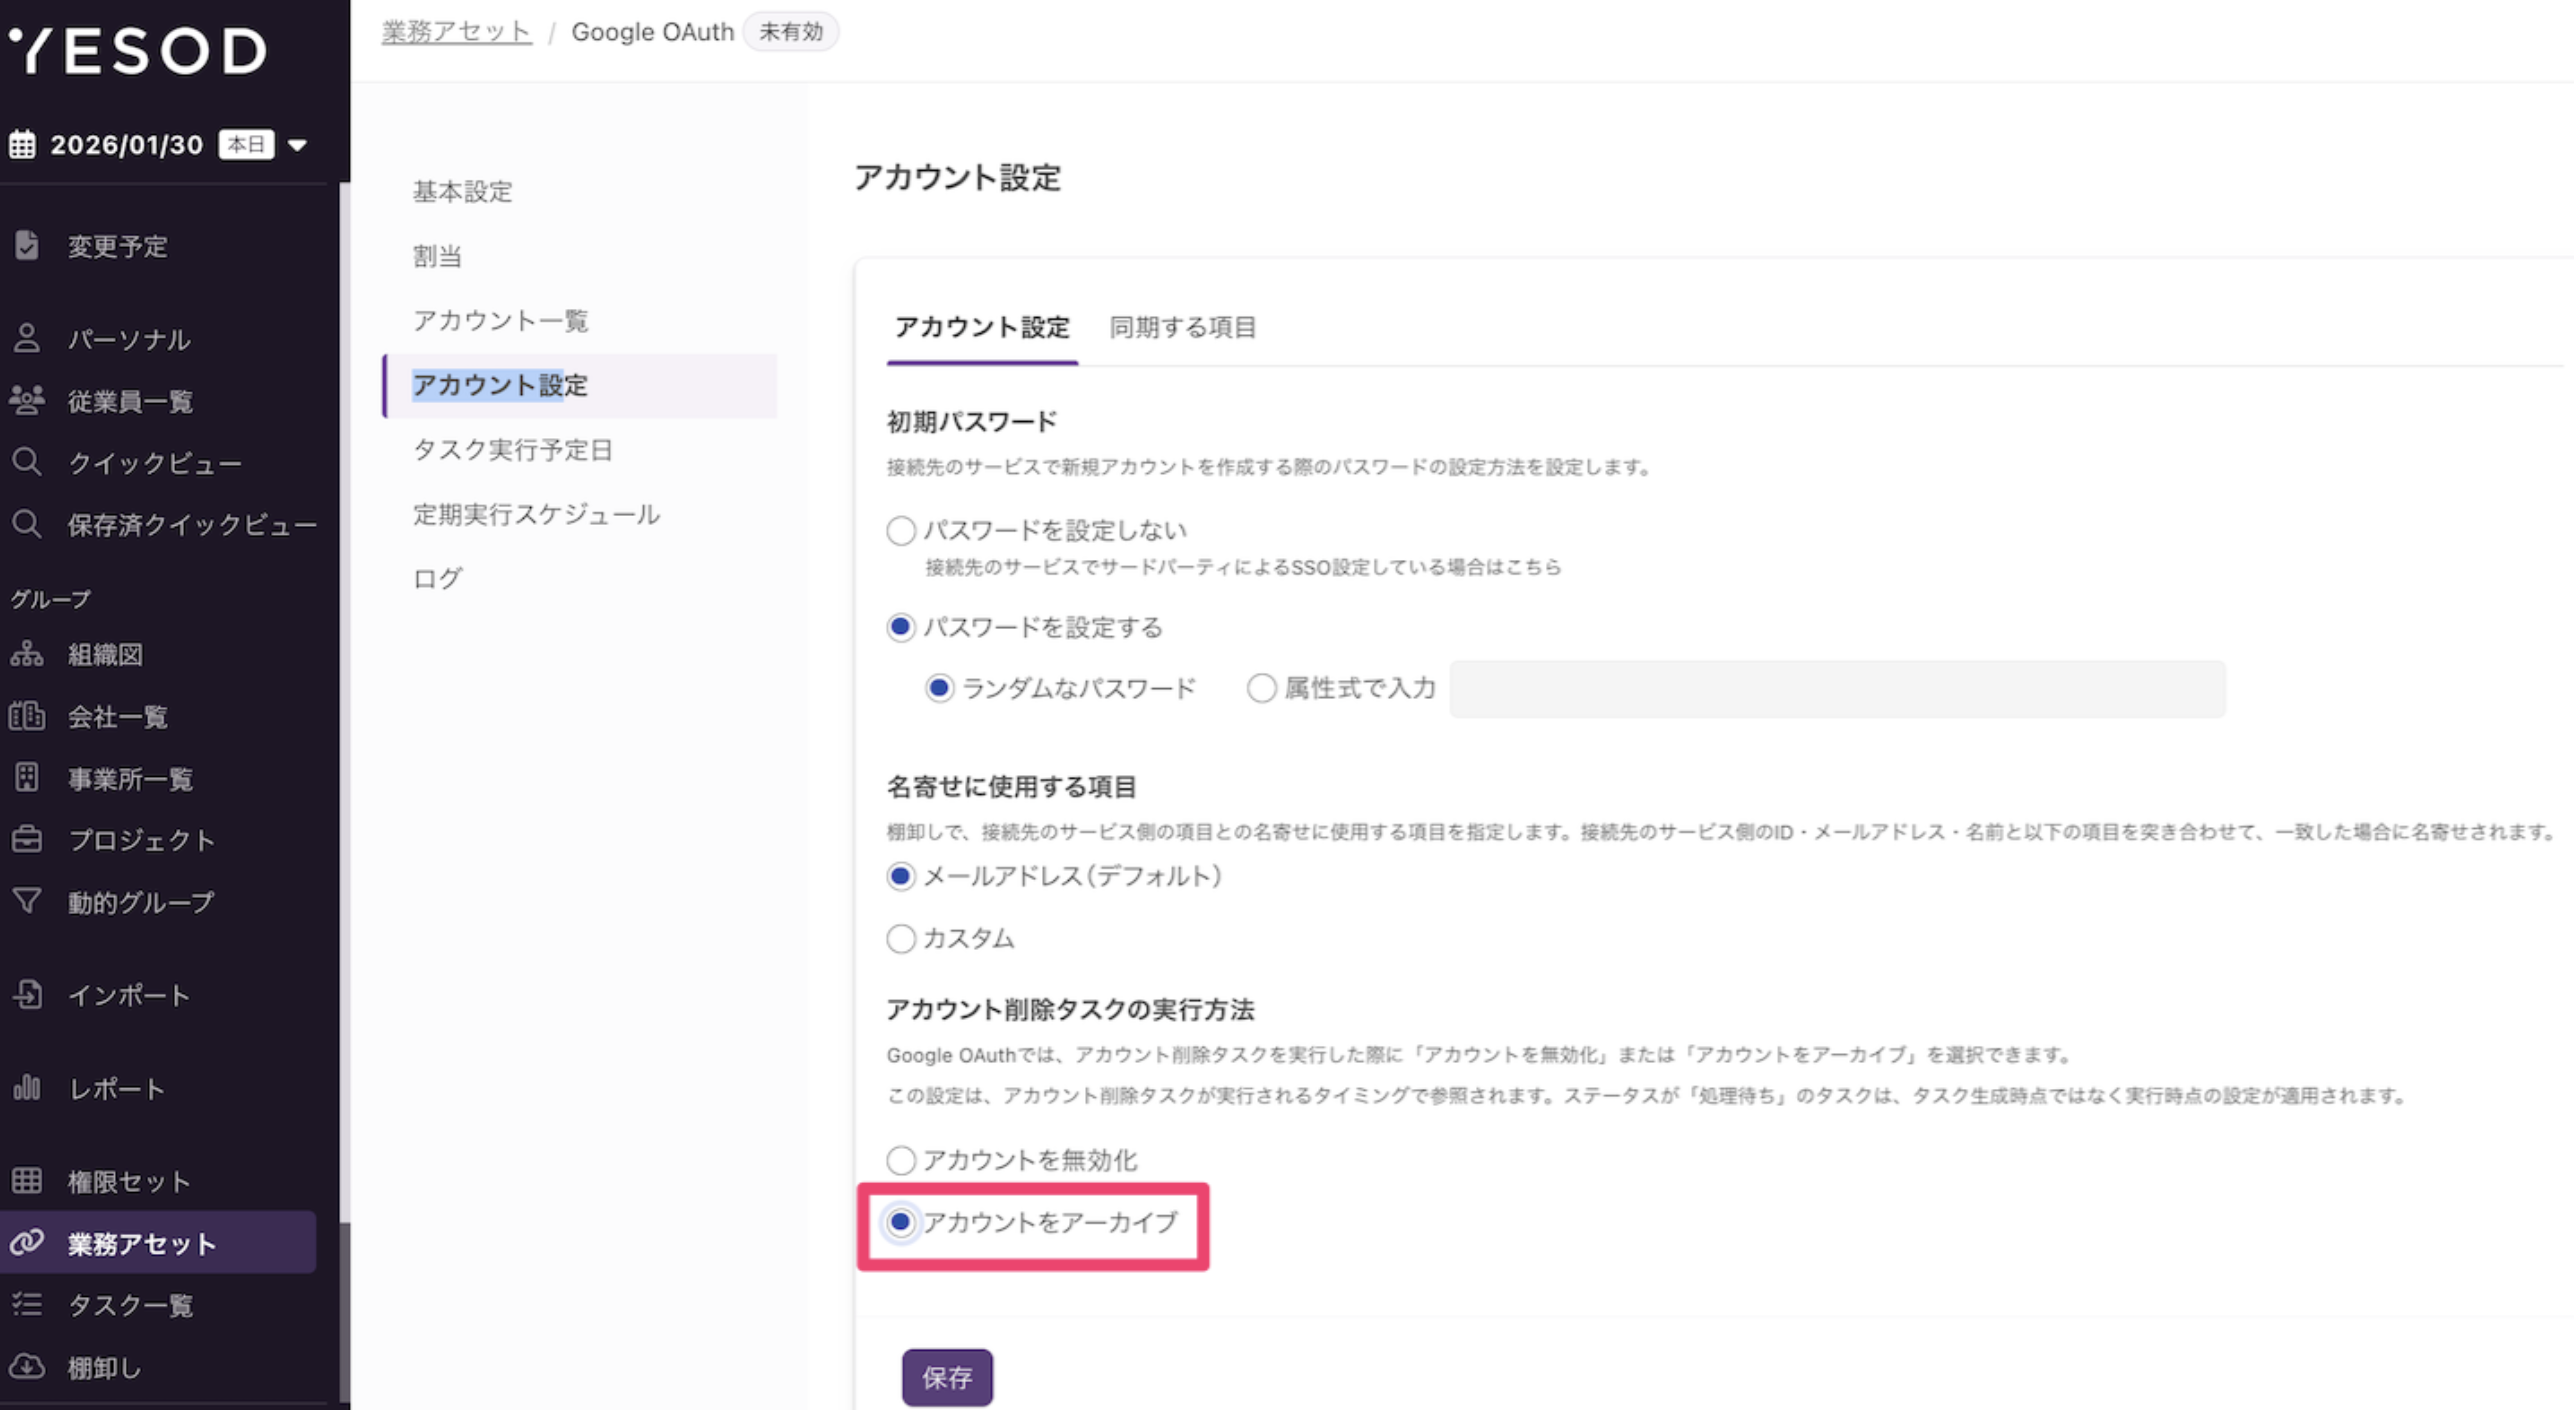Click the 棚卸し cloud download icon

(27, 1366)
